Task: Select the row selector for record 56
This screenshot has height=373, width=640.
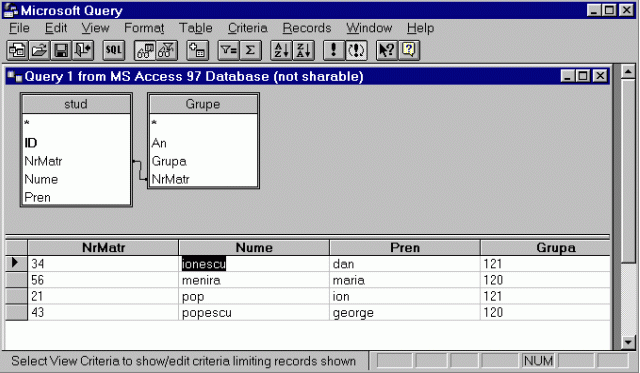Action: click(x=16, y=280)
